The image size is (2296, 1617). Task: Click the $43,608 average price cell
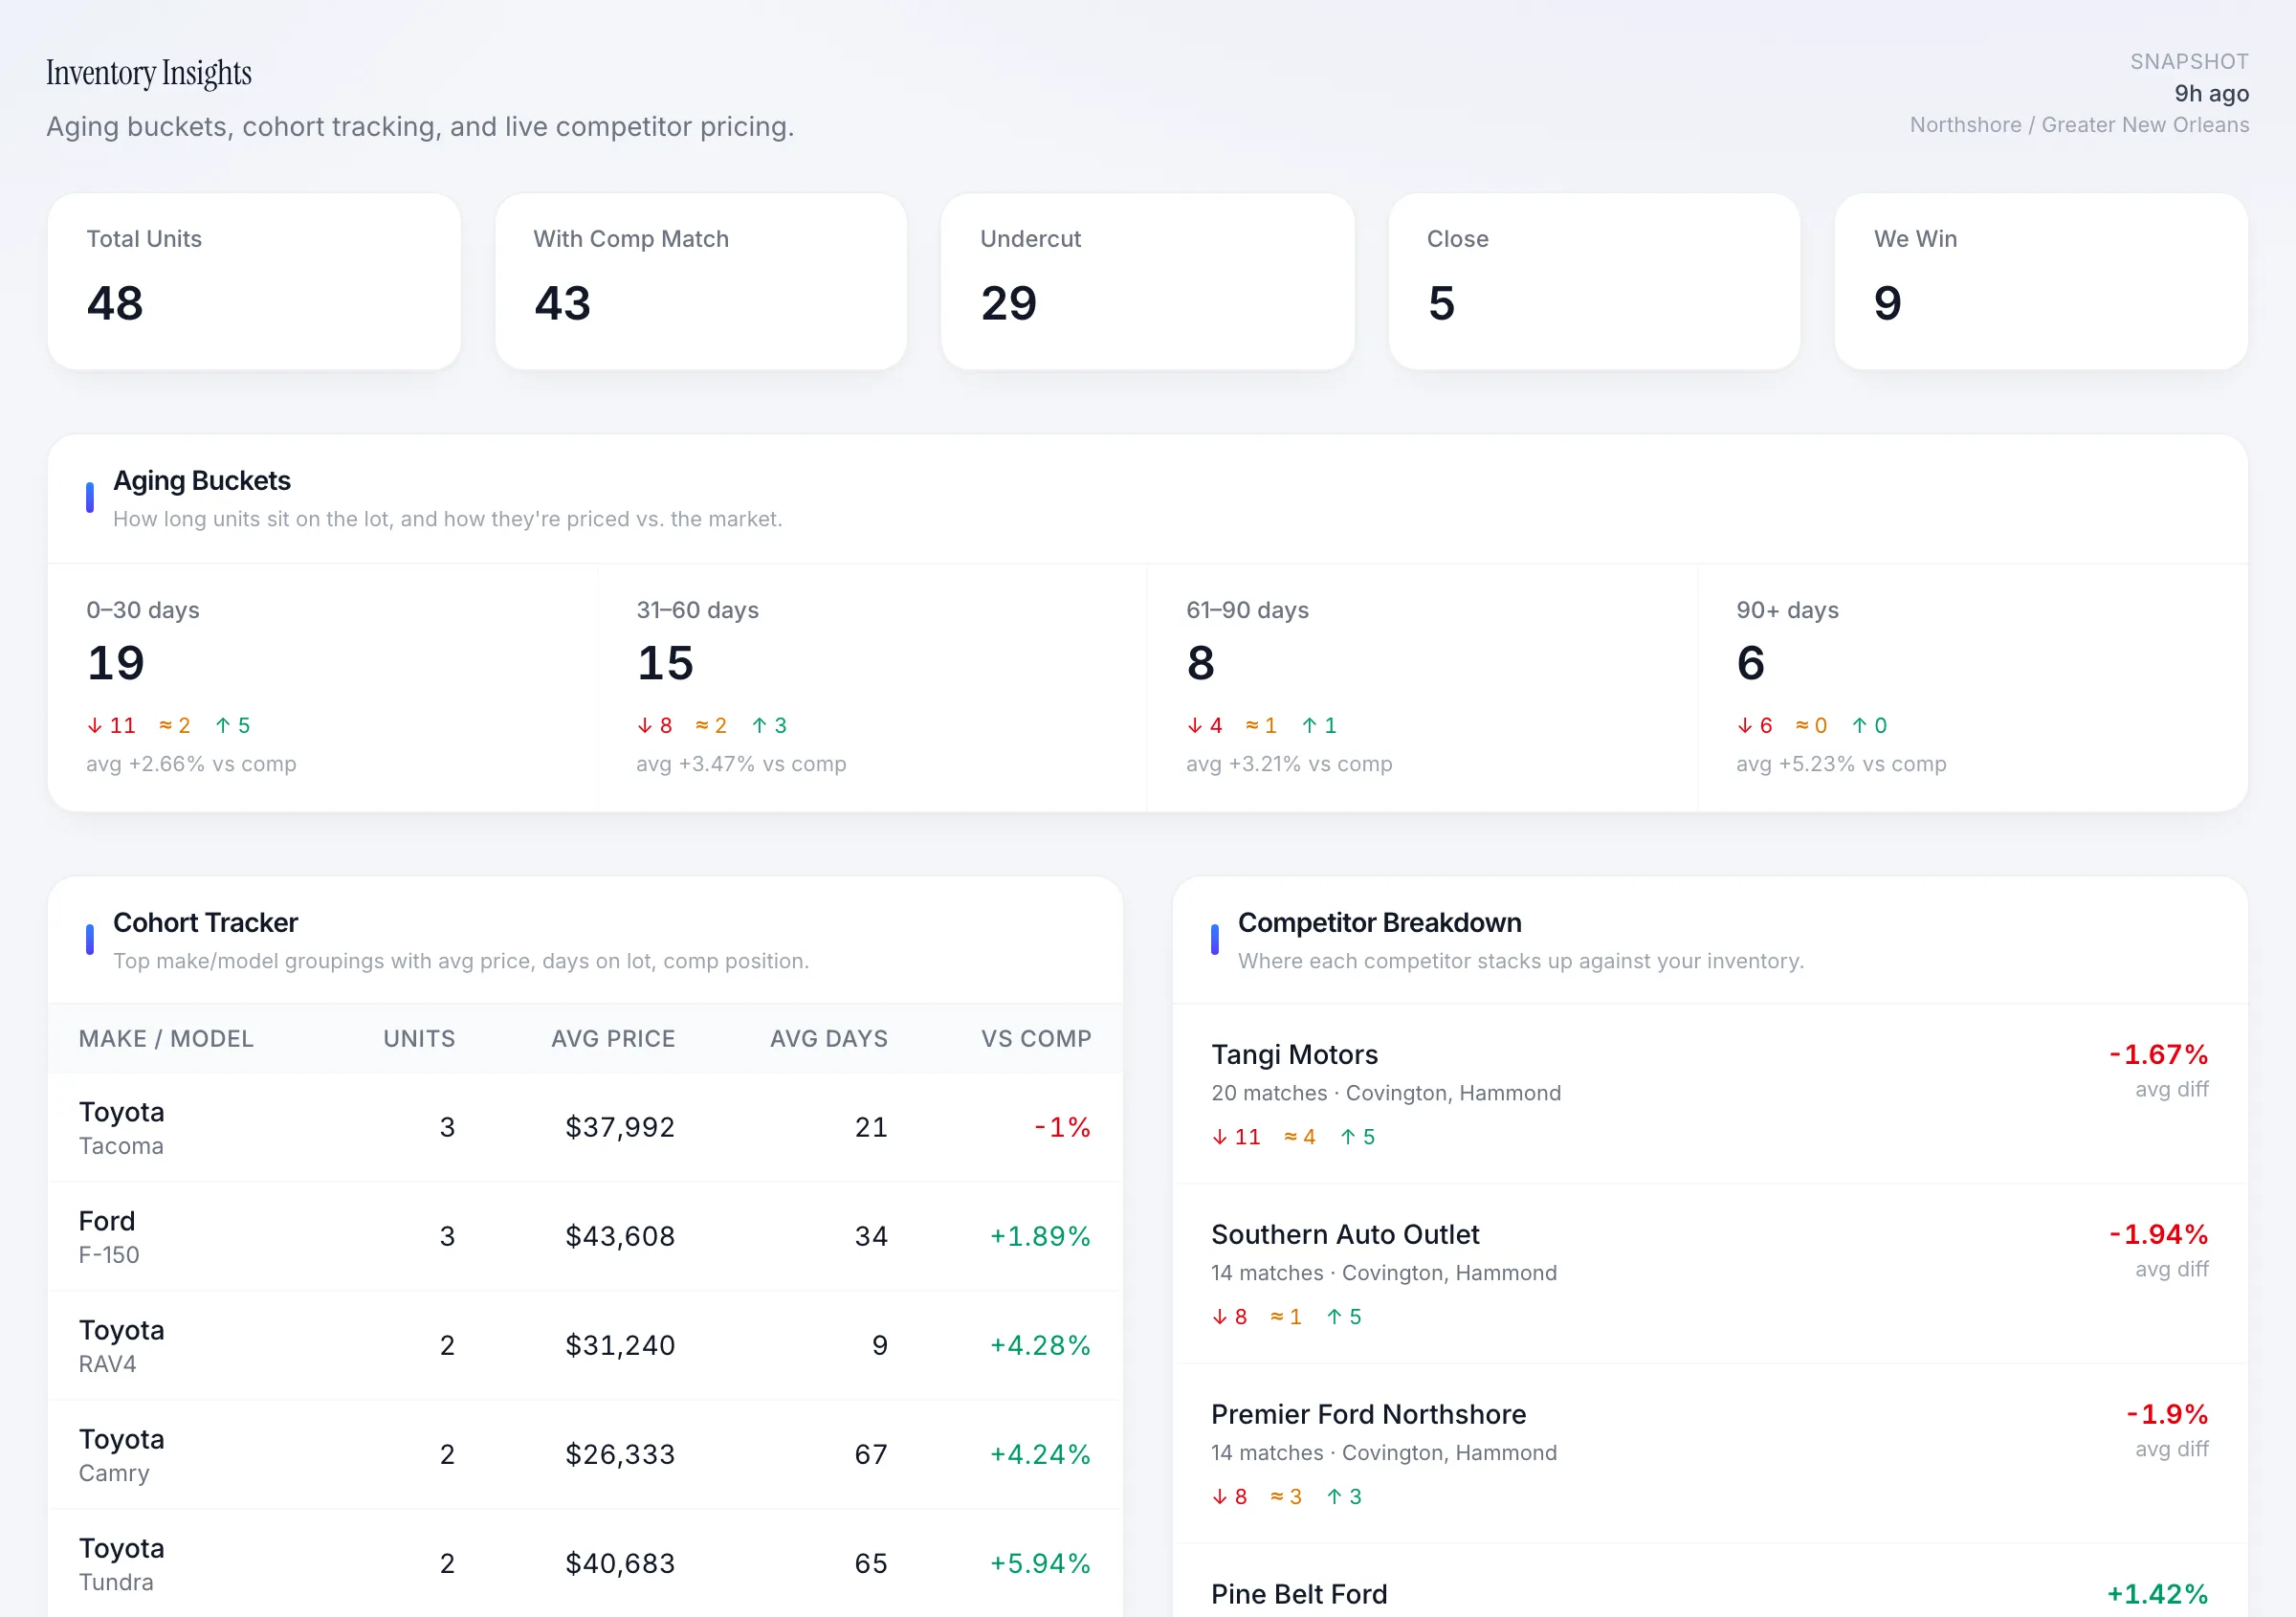[620, 1236]
